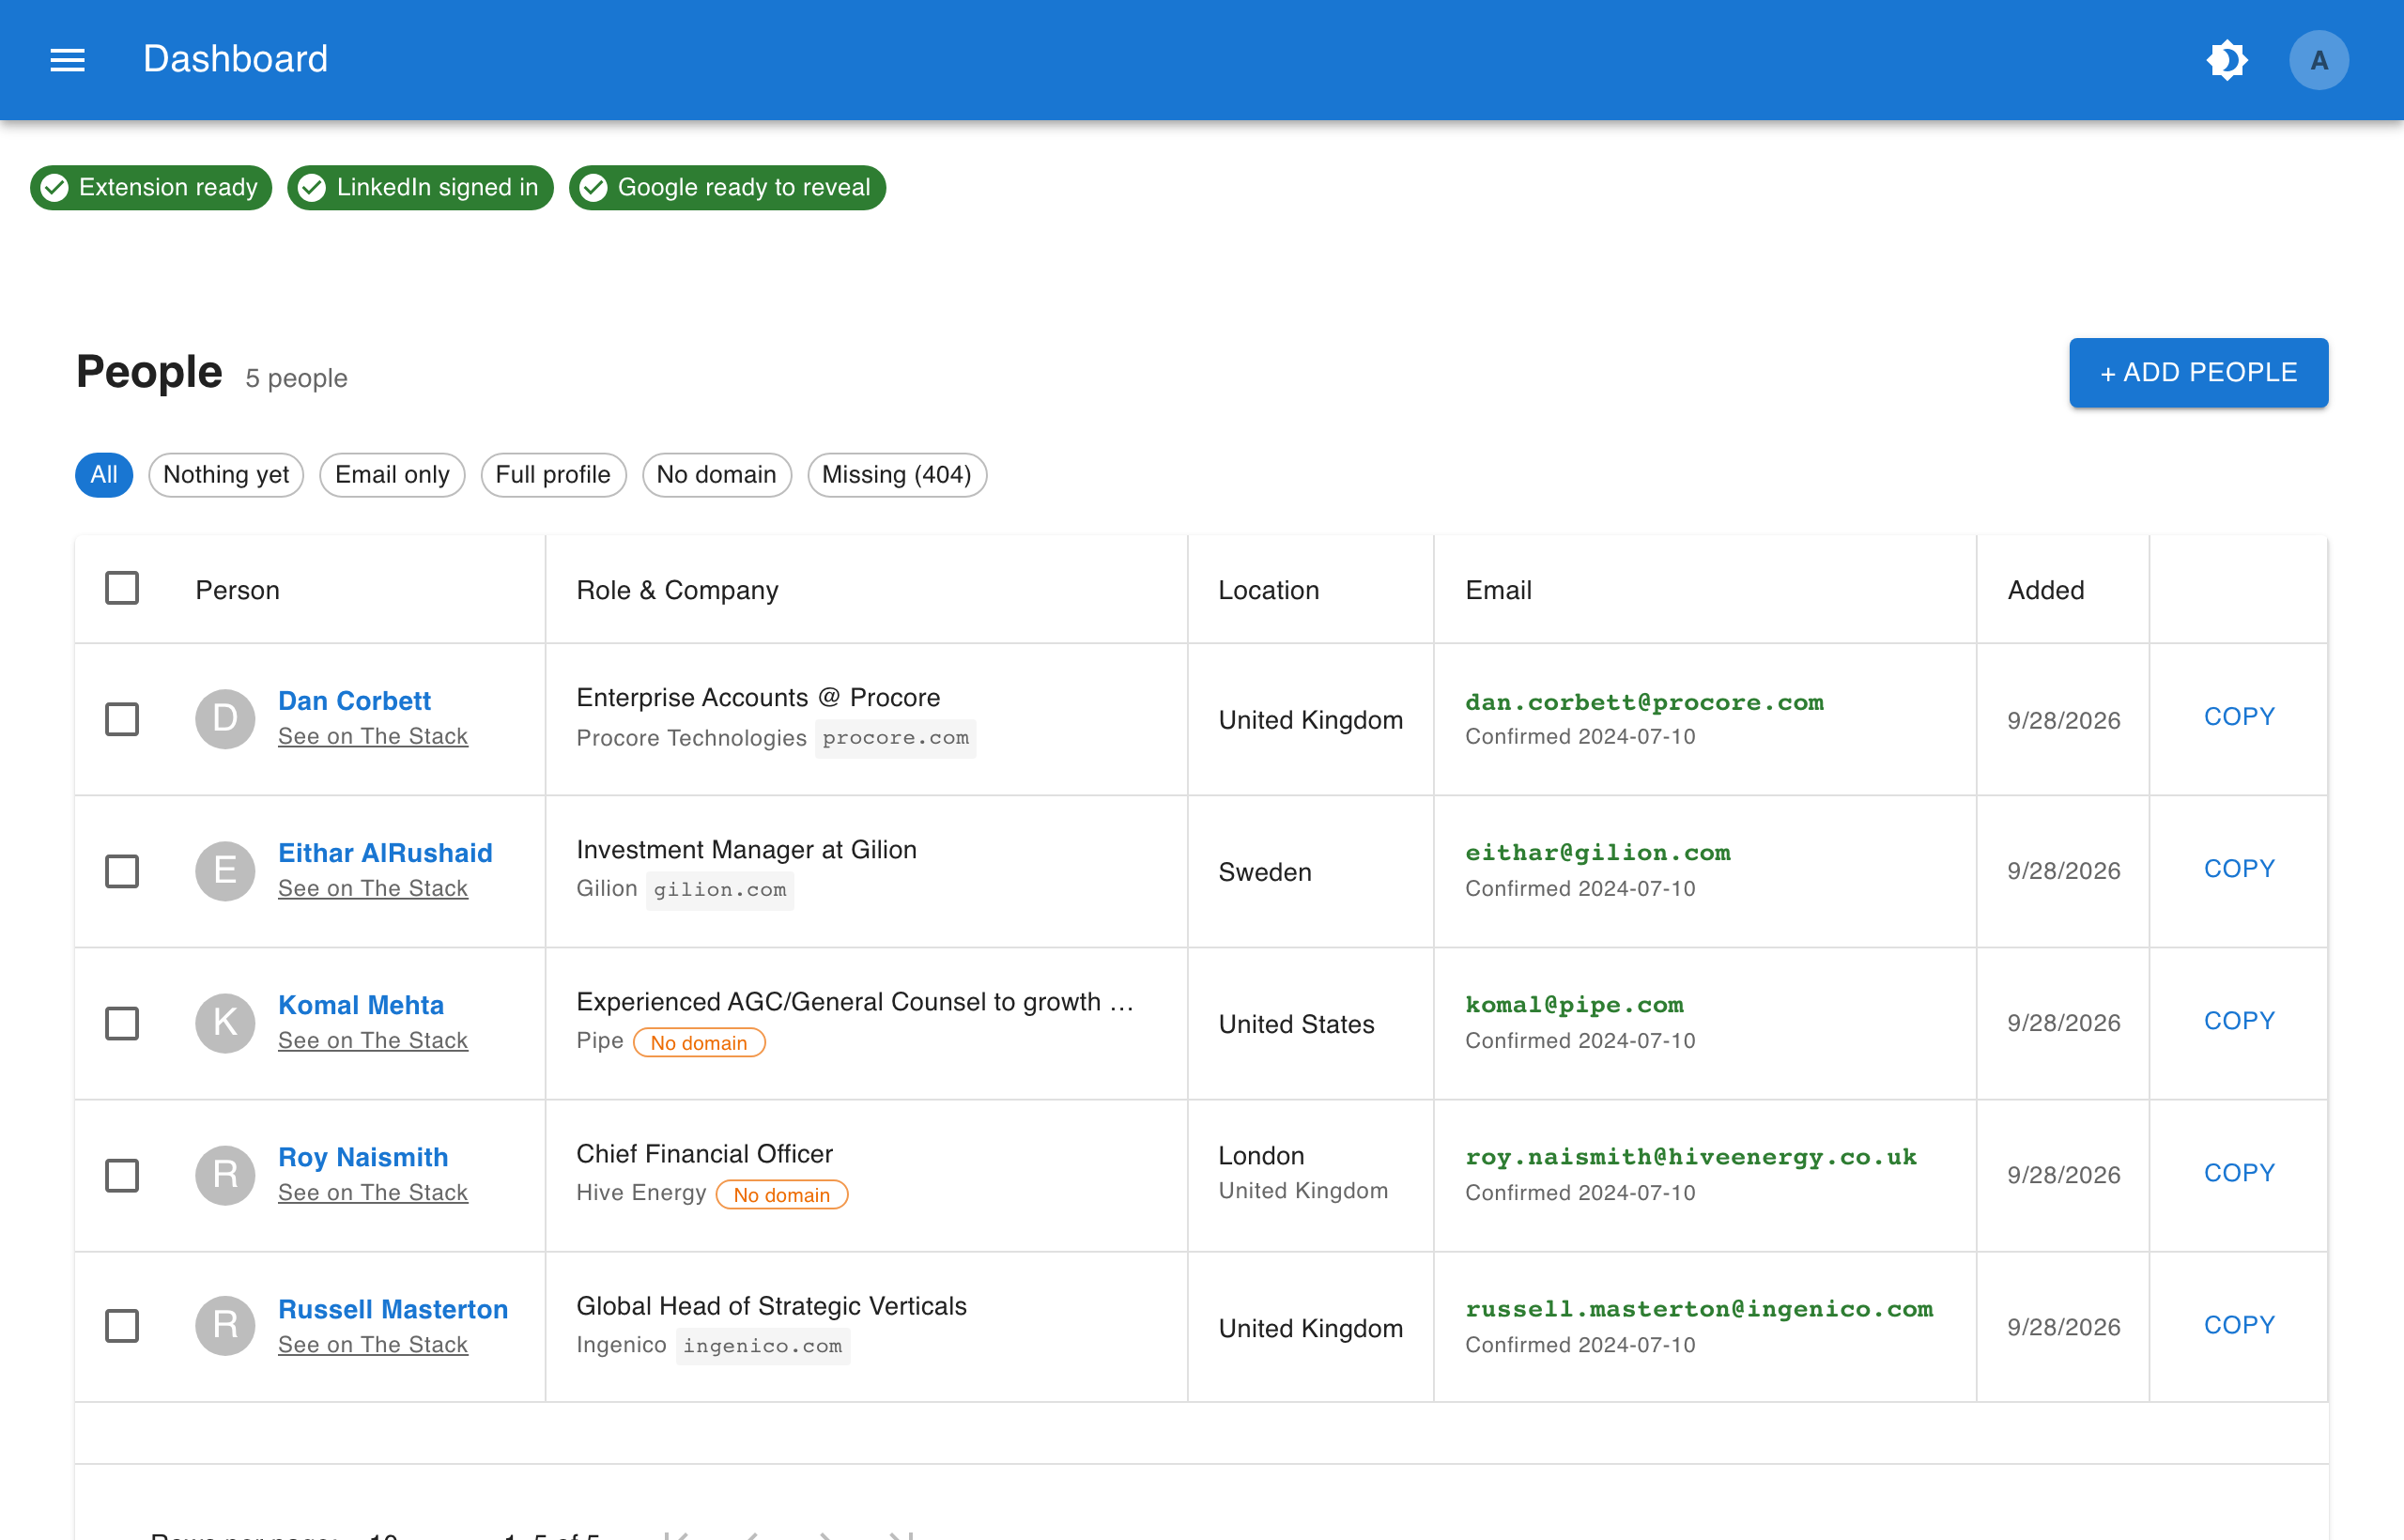
Task: Select the Dan Corbett row checkbox
Action: click(x=122, y=719)
